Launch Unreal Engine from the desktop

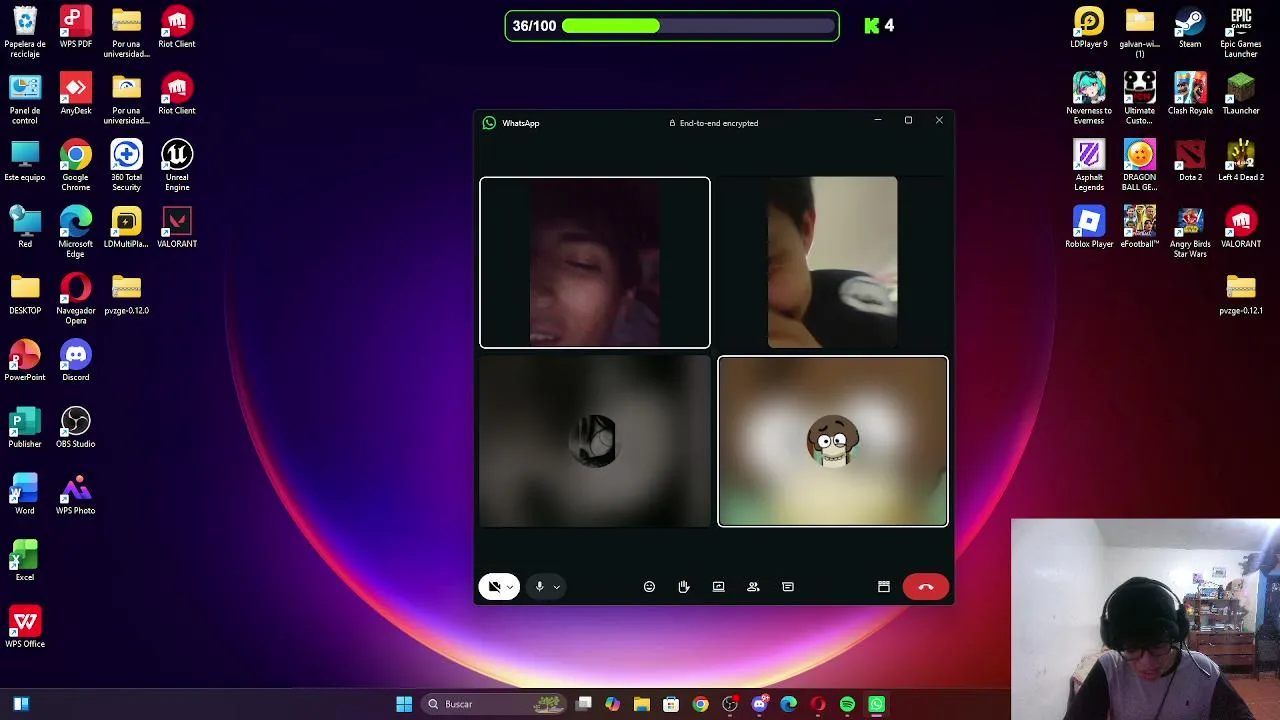[x=177, y=165]
